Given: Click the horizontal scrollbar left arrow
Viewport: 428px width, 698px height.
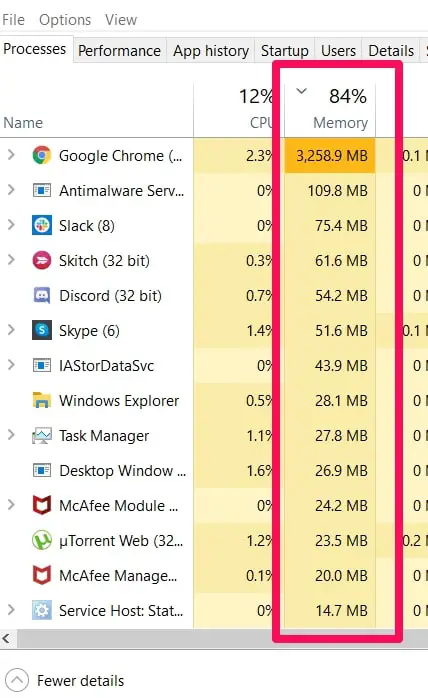Looking at the screenshot, I should [x=6, y=639].
